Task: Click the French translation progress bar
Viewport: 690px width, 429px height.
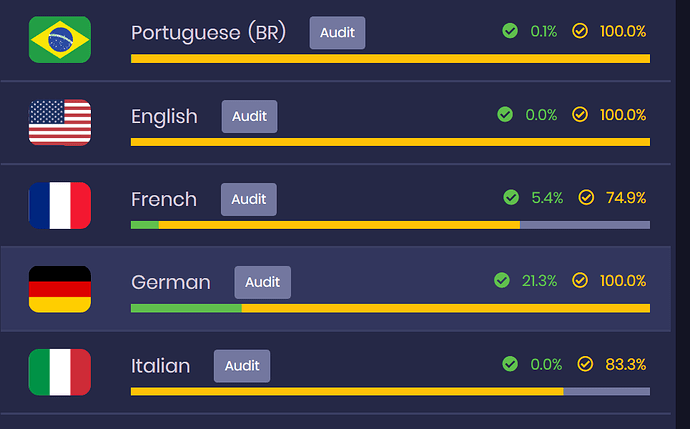Action: point(390,225)
